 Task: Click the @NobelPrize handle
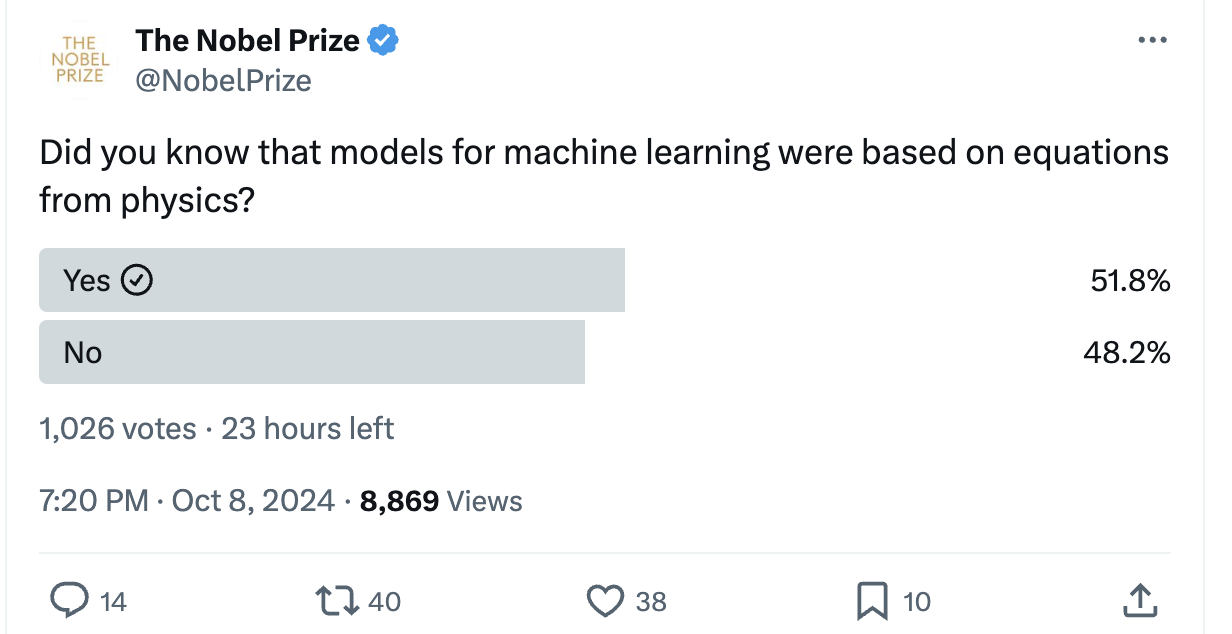click(223, 80)
